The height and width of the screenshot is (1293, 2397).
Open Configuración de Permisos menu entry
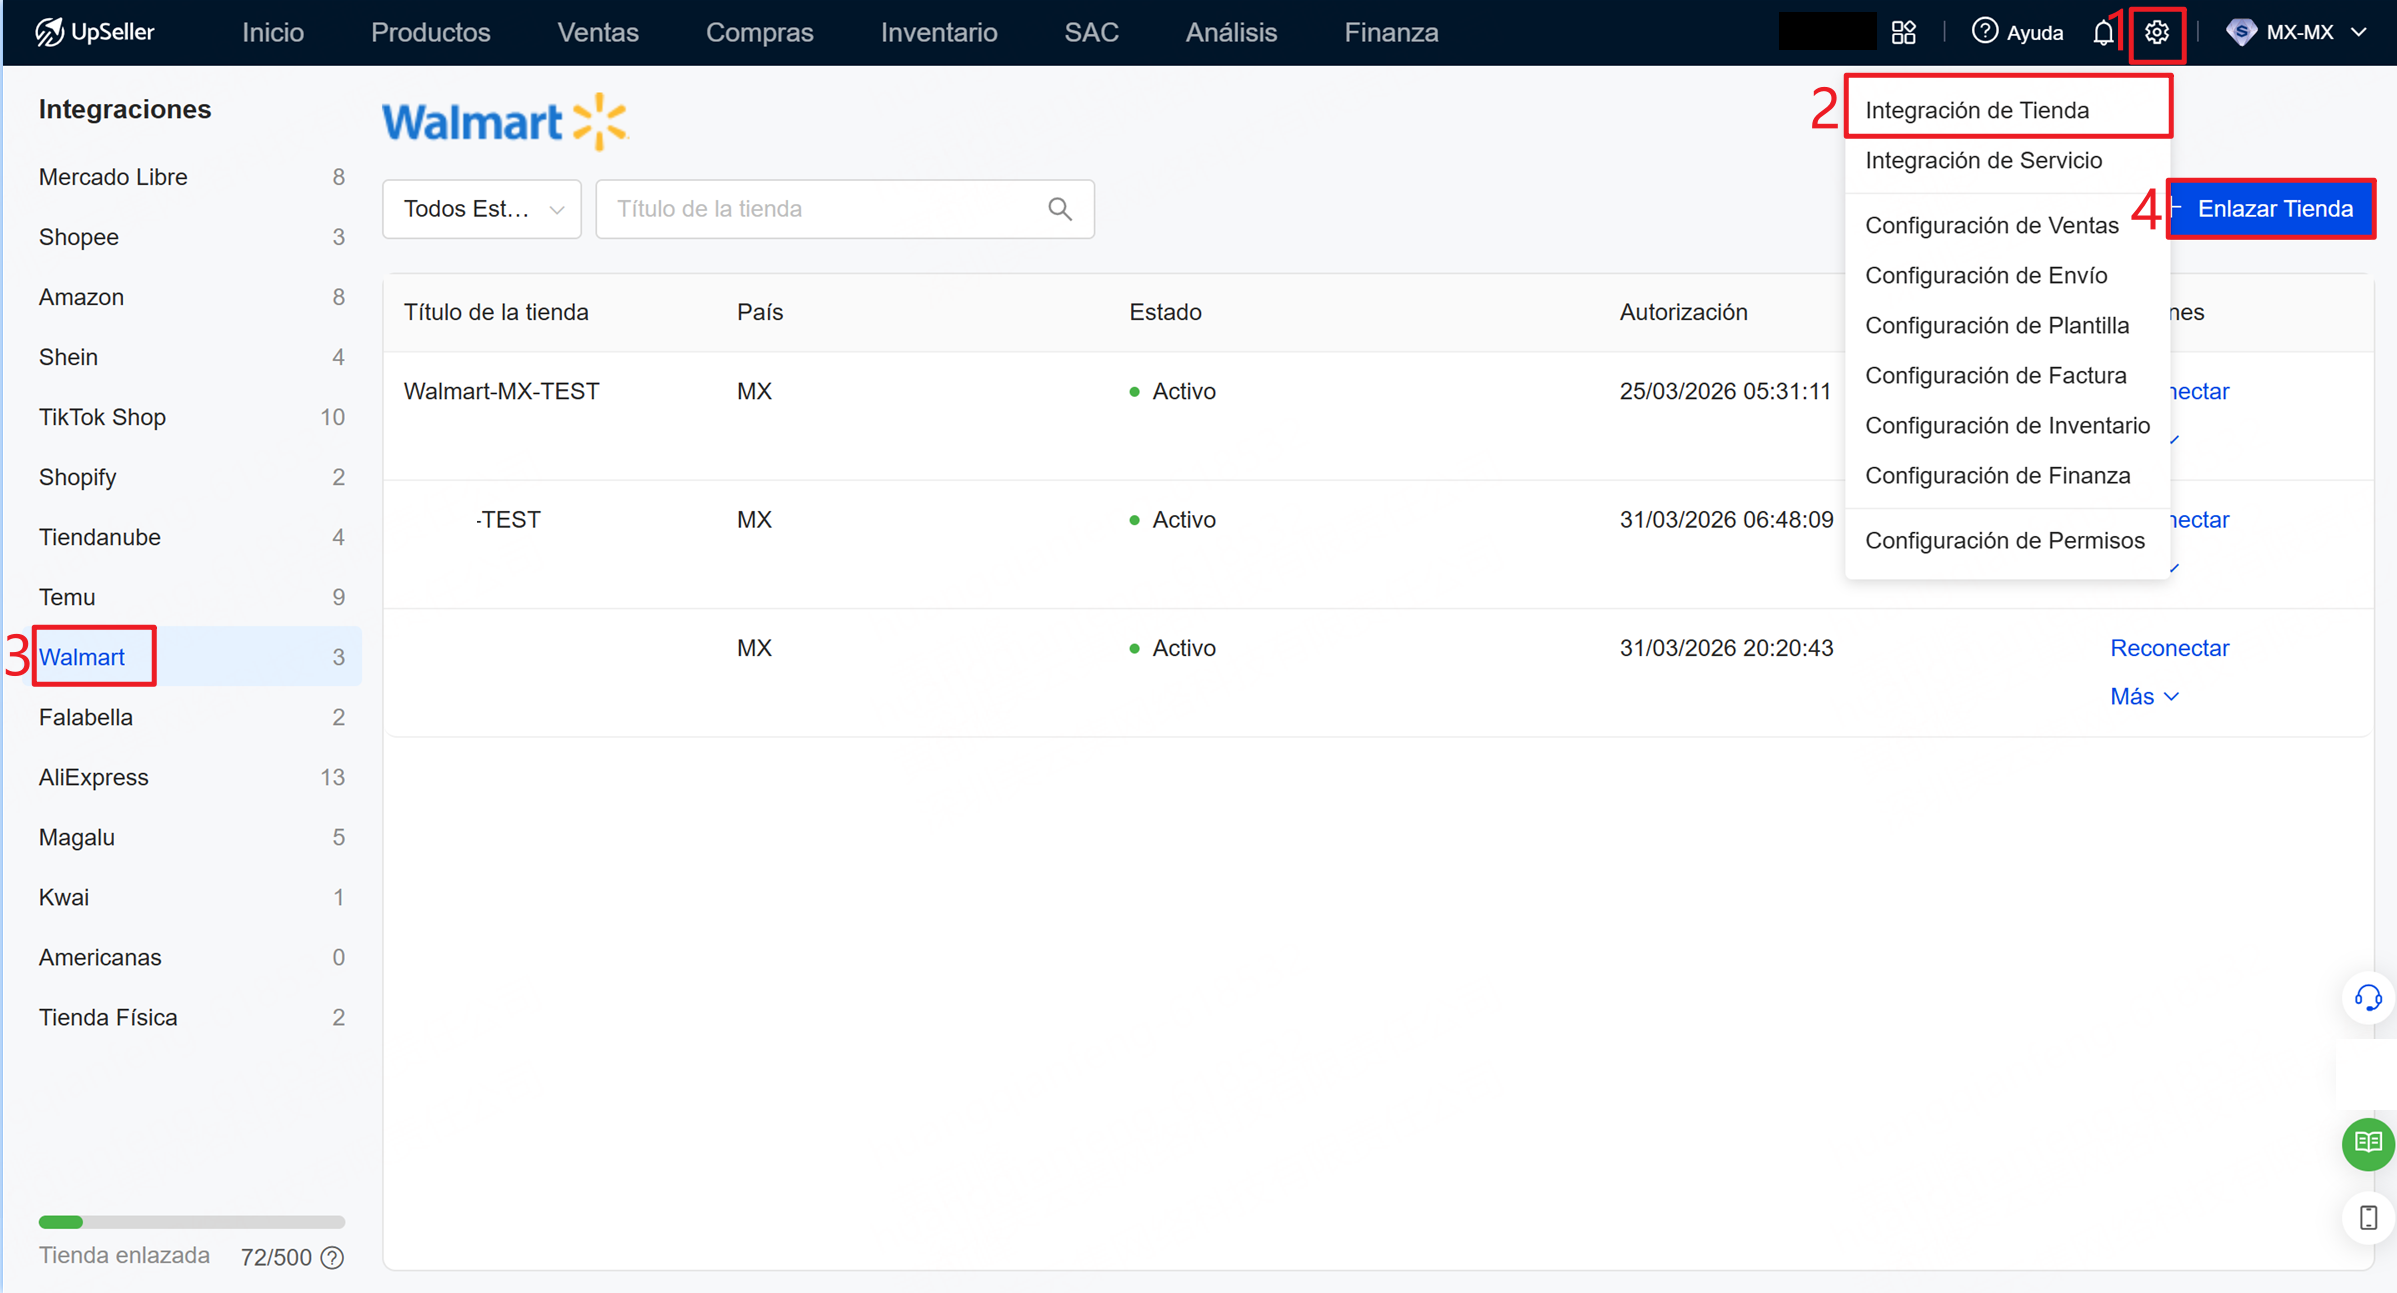pos(2004,541)
